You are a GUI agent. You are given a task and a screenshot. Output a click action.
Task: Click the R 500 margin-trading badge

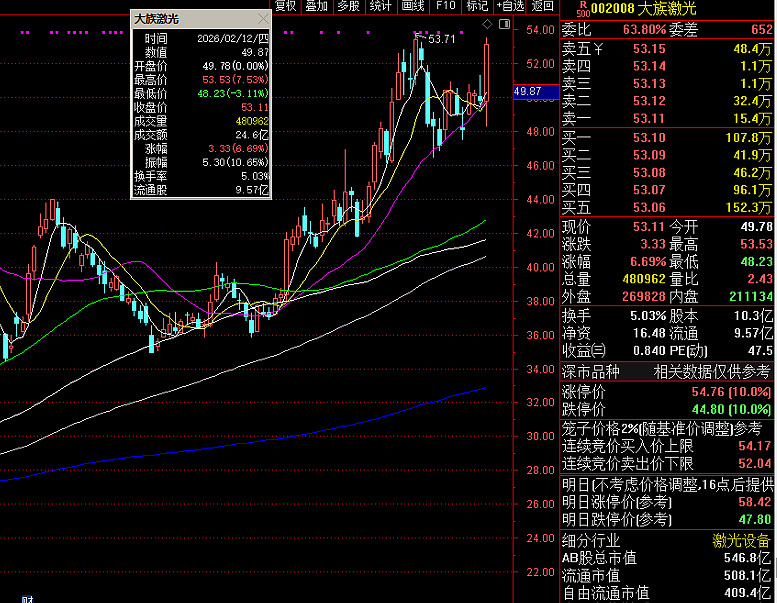coord(583,9)
